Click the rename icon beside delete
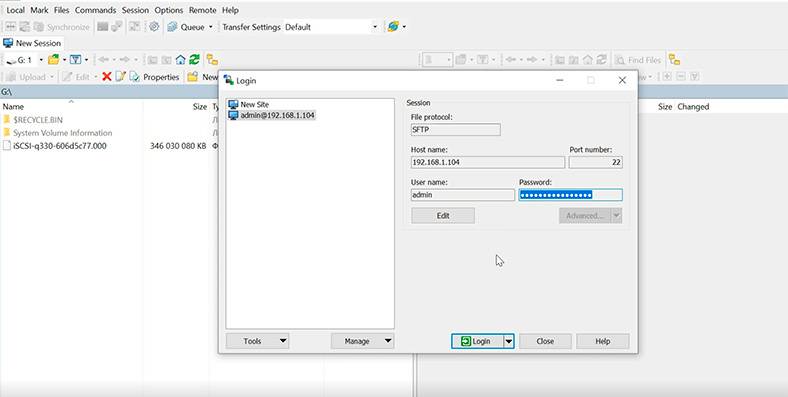The height and width of the screenshot is (397, 788). point(121,77)
